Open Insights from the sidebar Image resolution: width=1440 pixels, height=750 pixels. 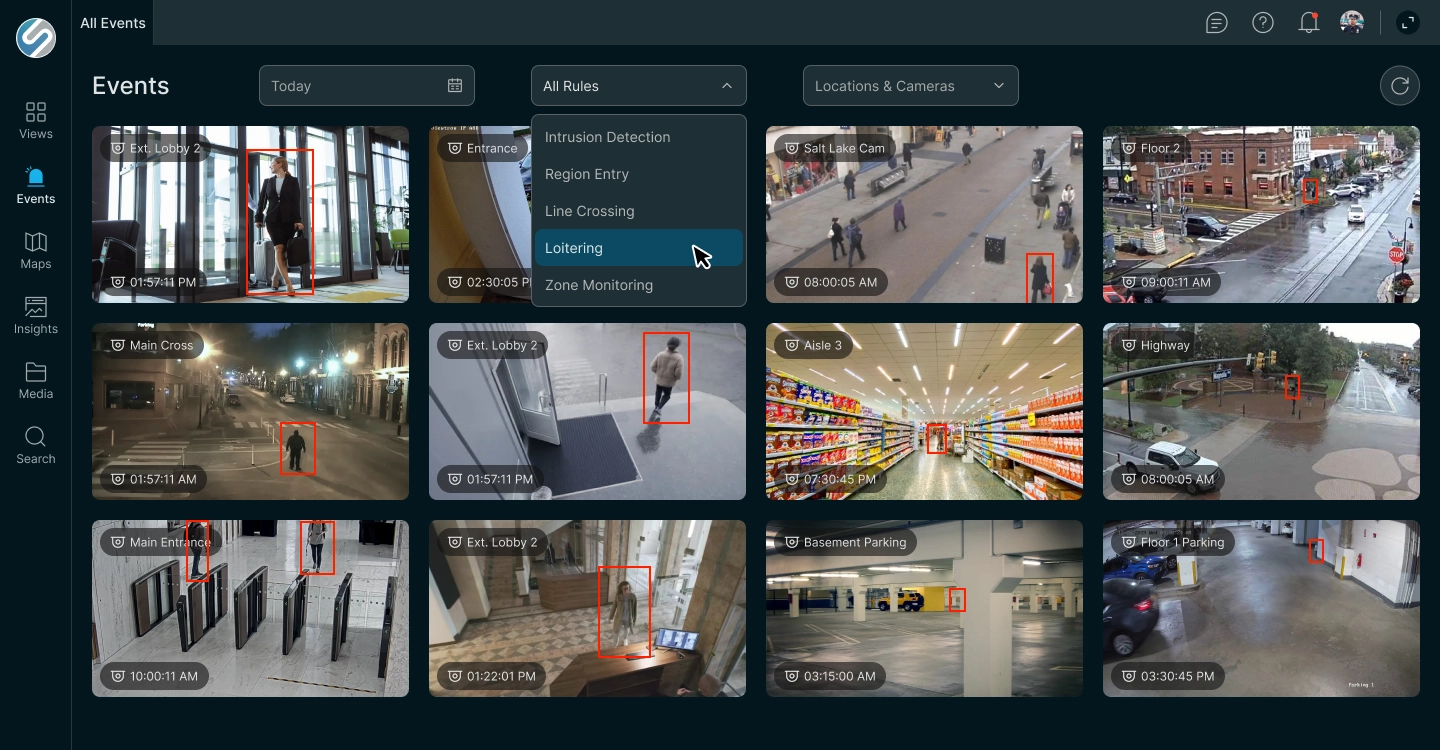36,315
